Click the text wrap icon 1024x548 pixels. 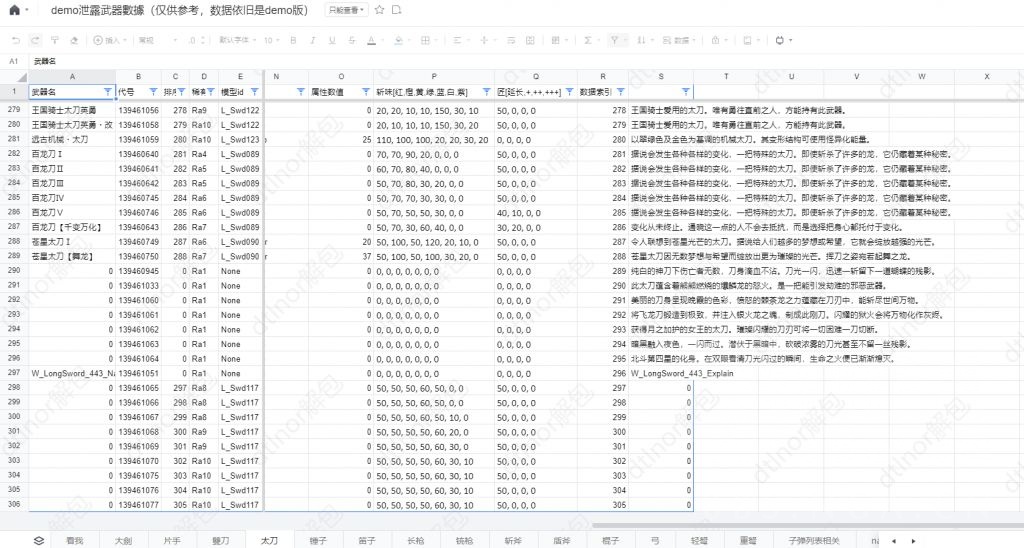point(511,40)
